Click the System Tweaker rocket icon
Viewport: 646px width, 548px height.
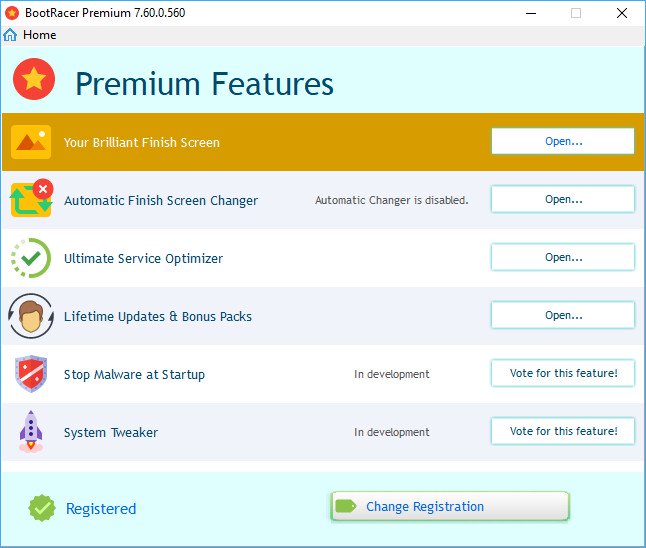coord(31,432)
